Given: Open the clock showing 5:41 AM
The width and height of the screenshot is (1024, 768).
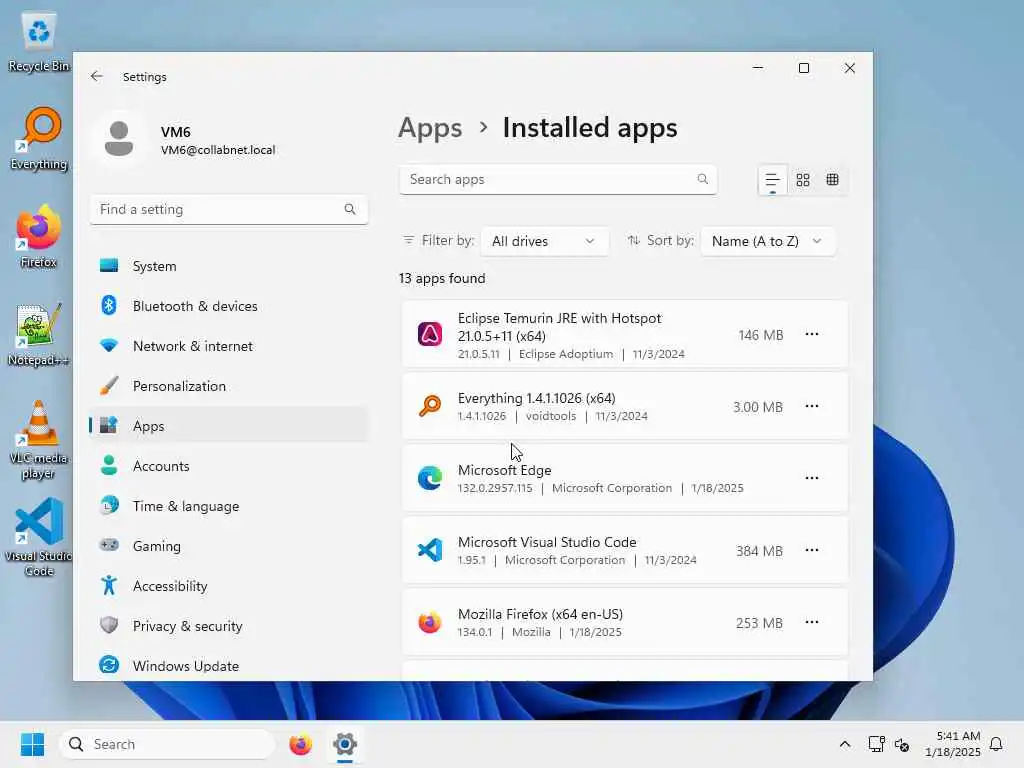Looking at the screenshot, I should coord(953,744).
